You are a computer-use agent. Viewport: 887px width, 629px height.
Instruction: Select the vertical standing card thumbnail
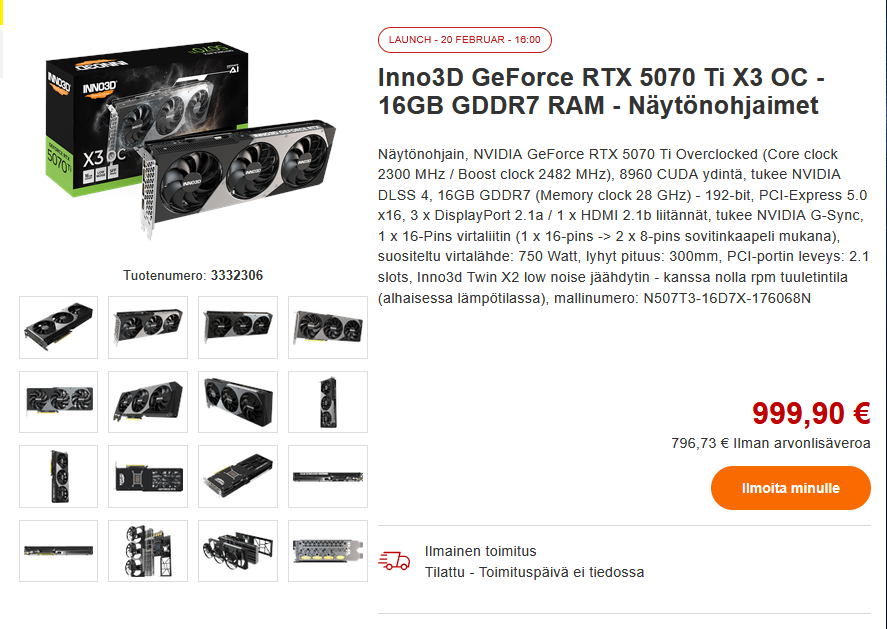328,402
